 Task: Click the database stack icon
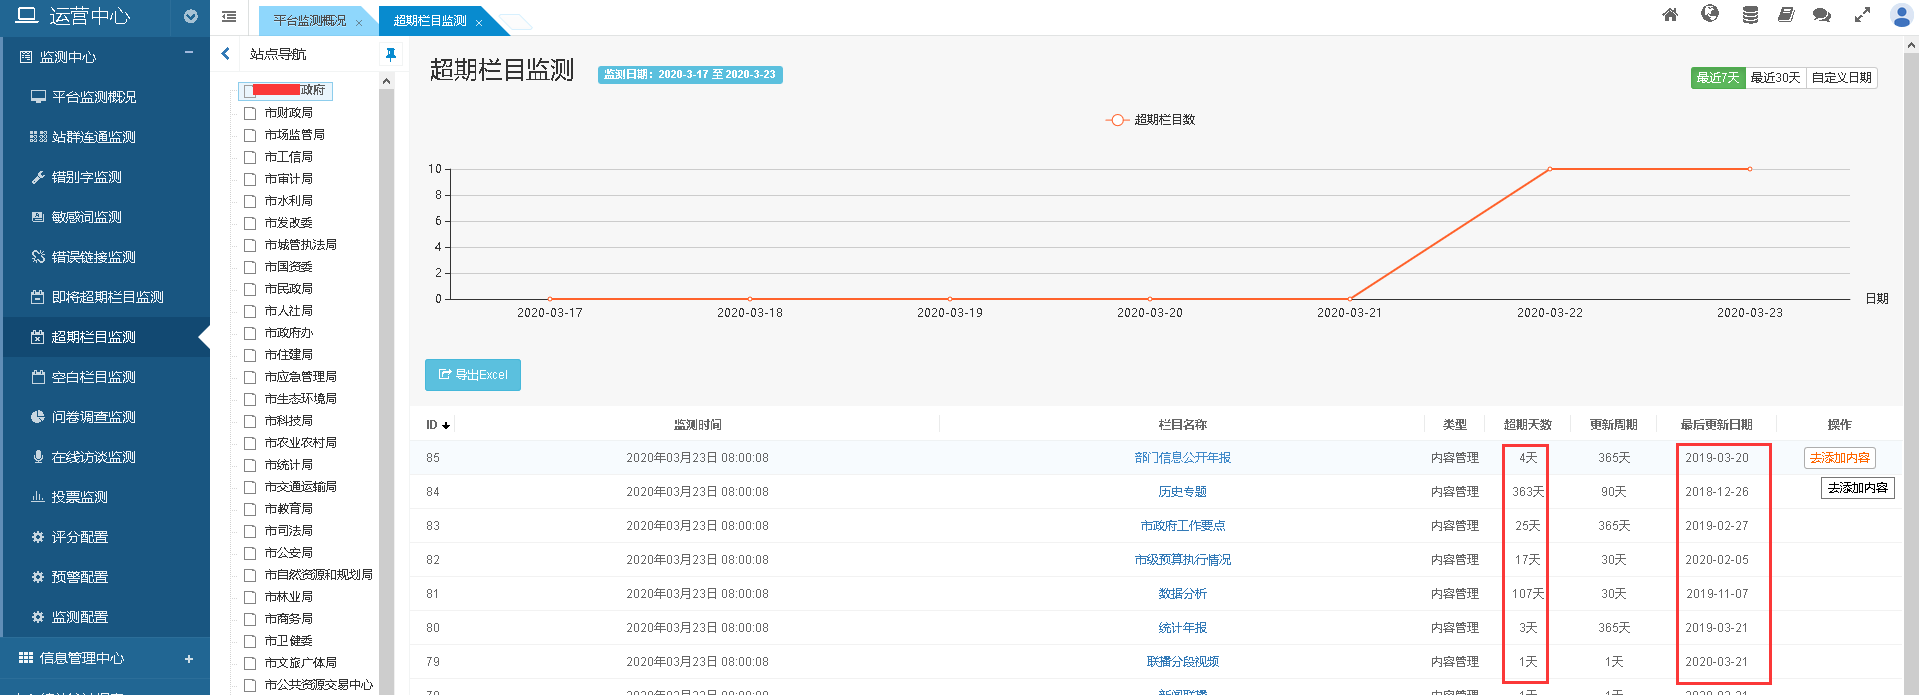tap(1750, 15)
